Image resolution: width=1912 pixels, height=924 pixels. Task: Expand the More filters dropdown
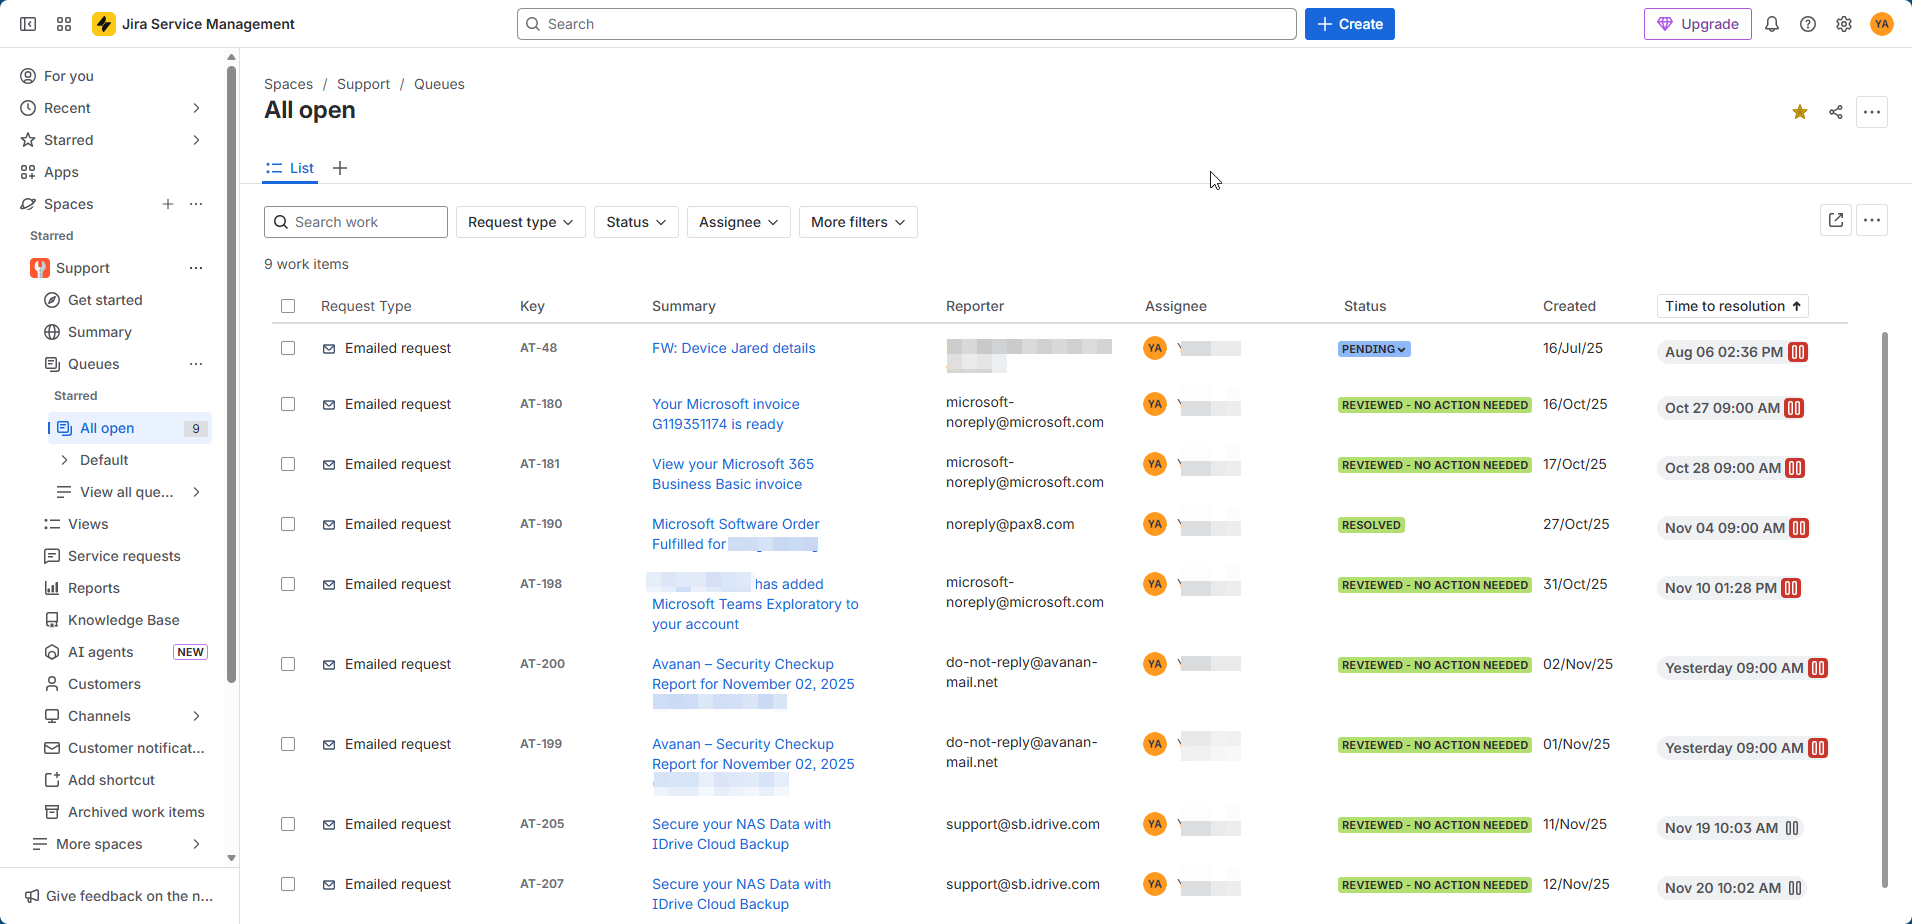(858, 222)
